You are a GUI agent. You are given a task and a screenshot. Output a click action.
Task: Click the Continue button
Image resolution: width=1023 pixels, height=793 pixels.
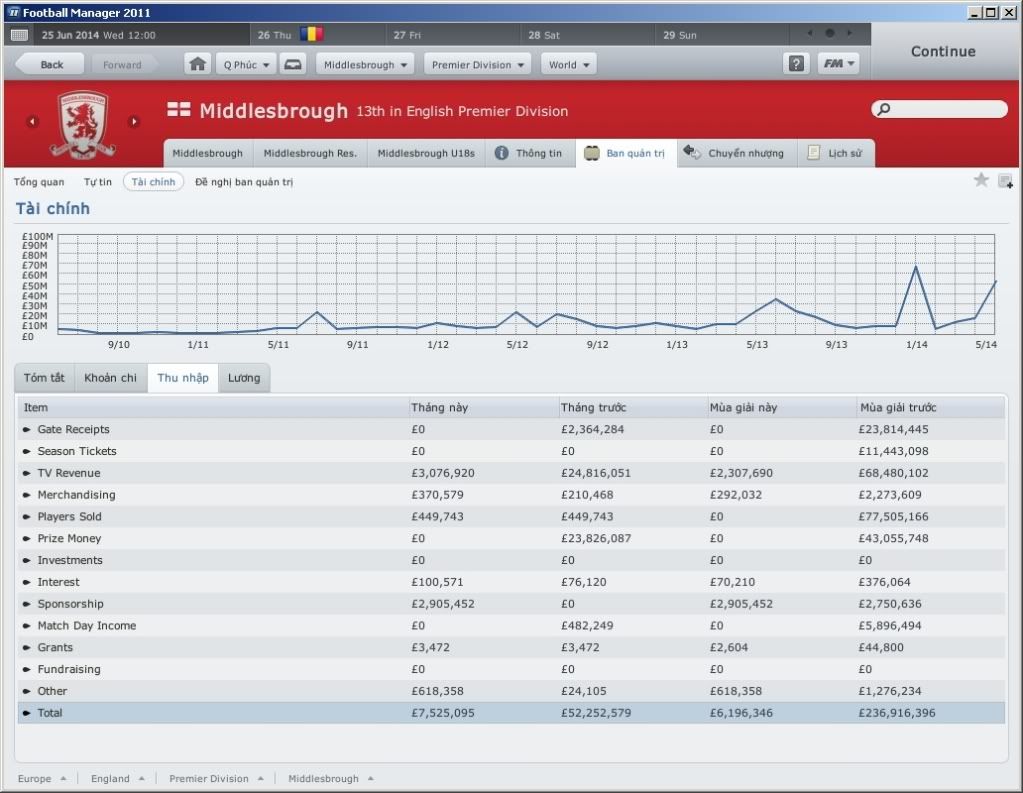coord(943,52)
